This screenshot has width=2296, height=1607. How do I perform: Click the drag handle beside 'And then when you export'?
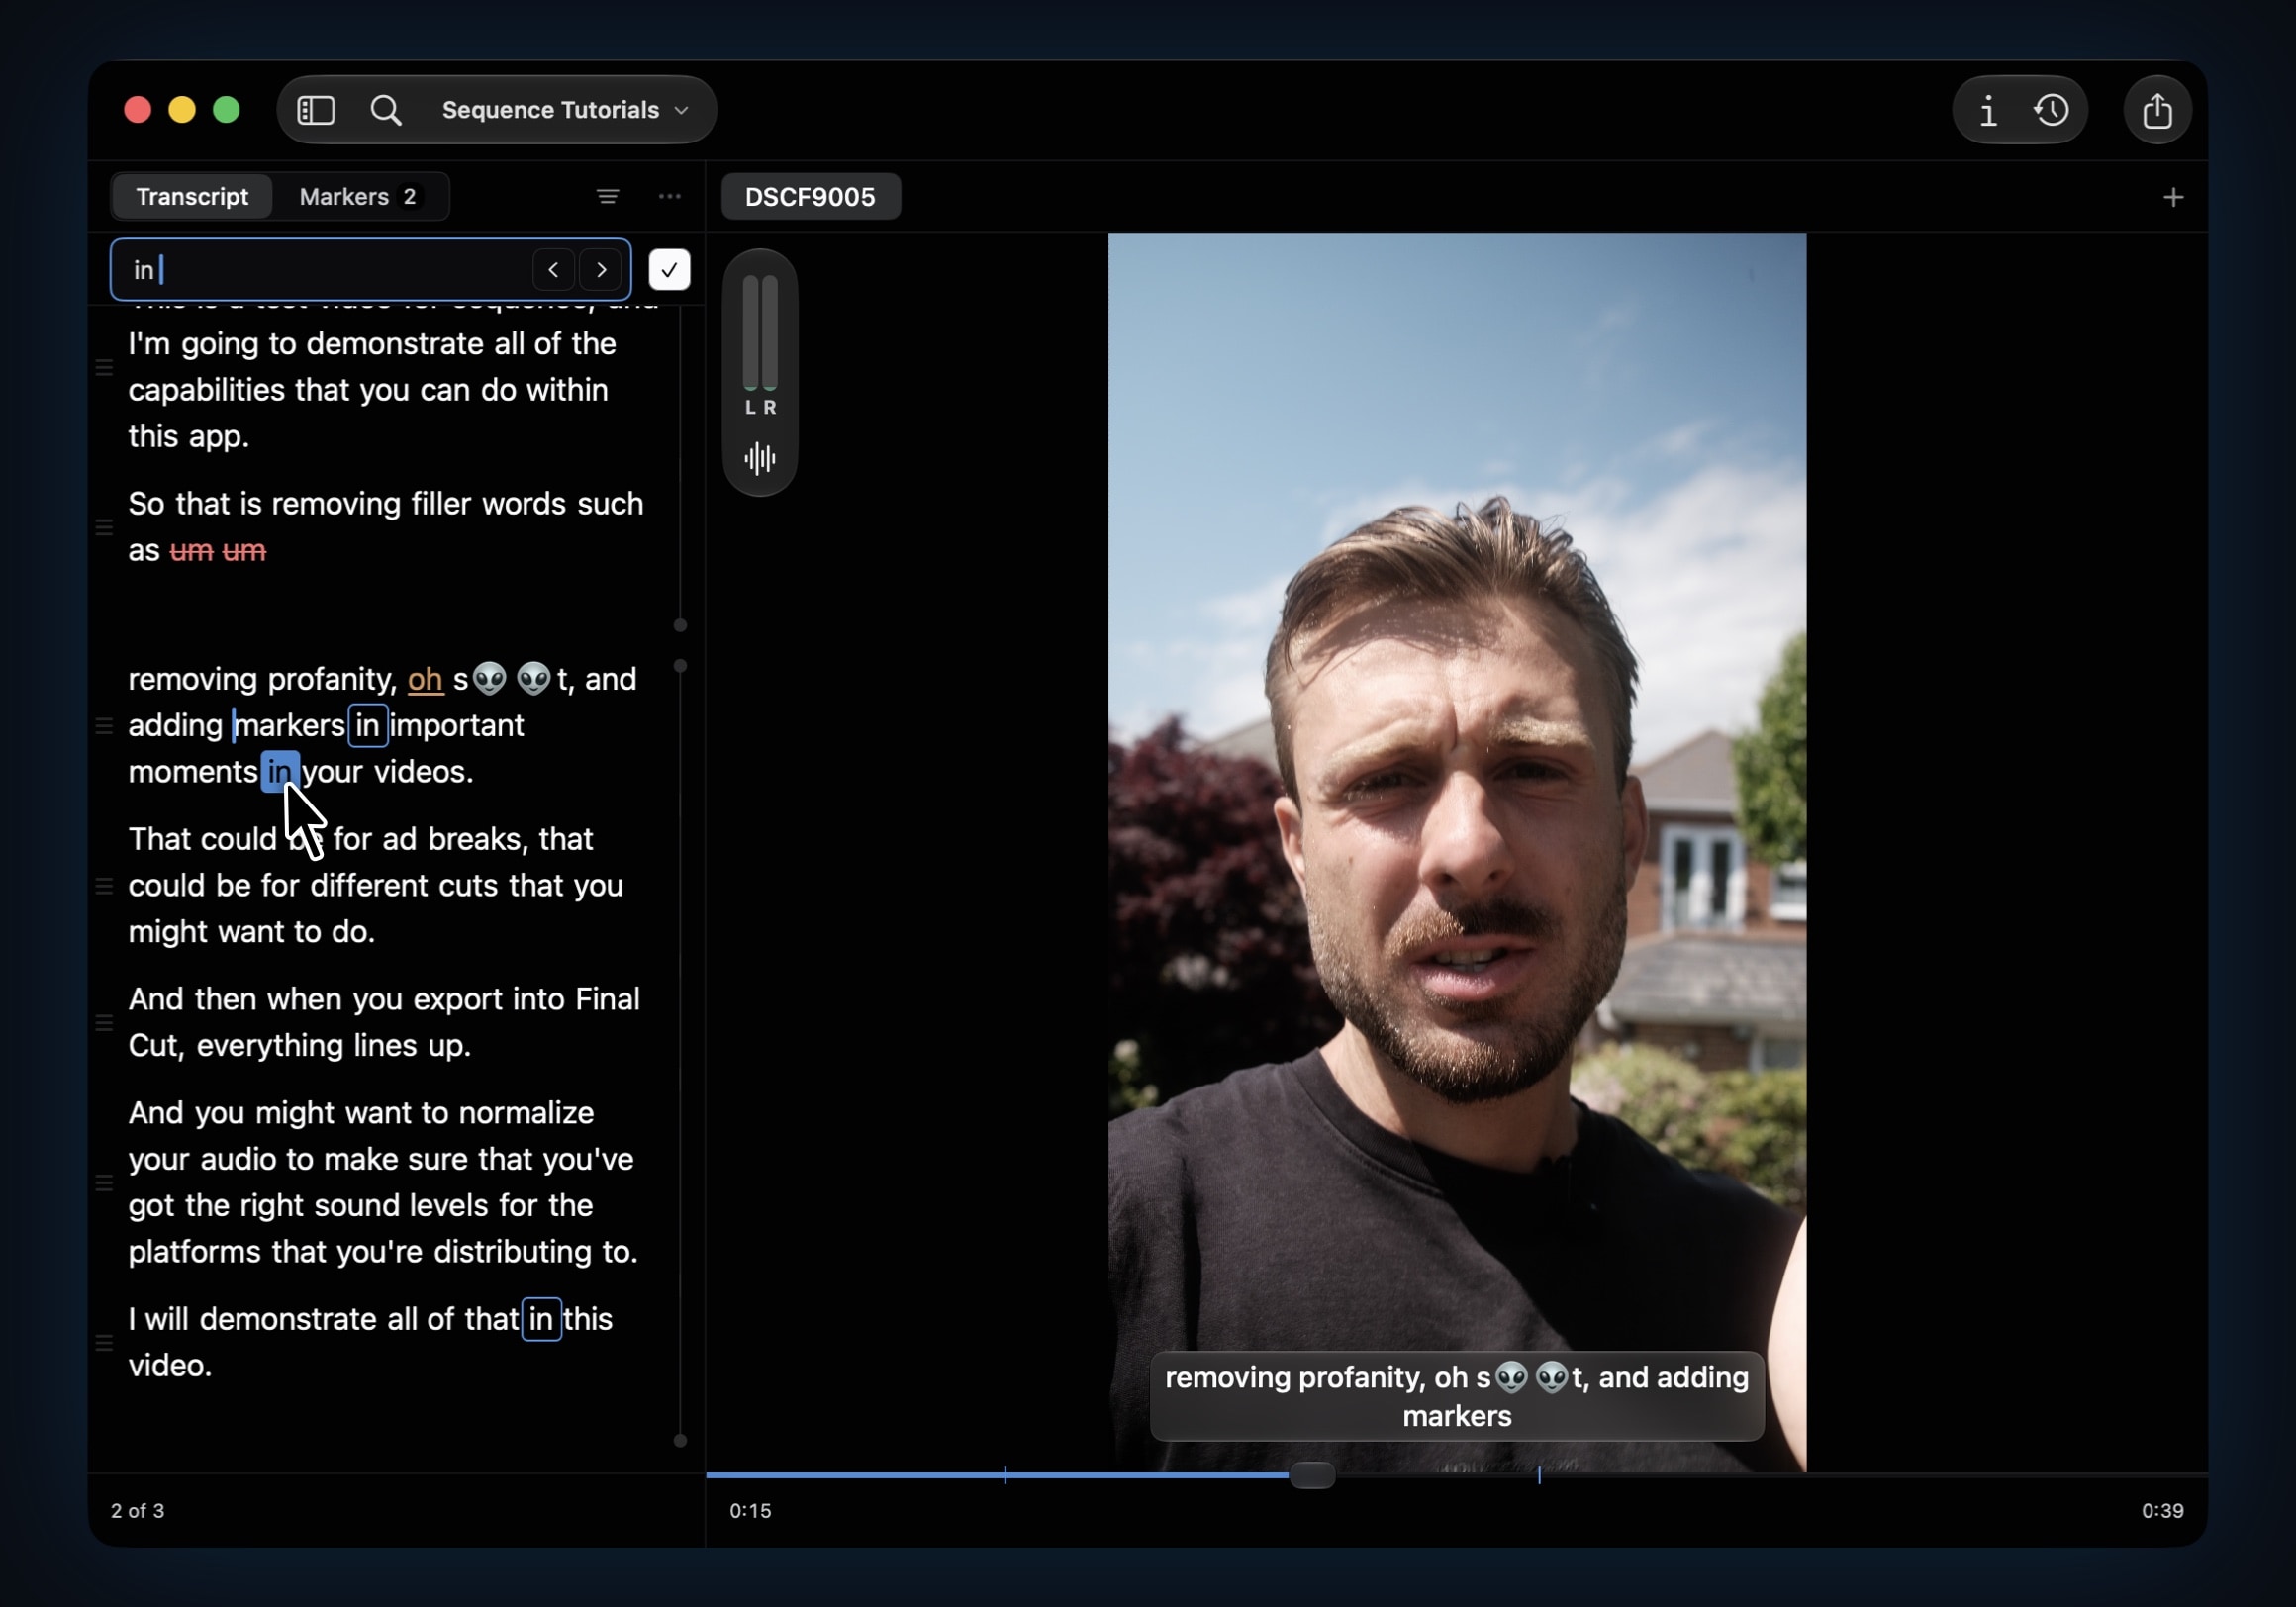click(104, 1022)
